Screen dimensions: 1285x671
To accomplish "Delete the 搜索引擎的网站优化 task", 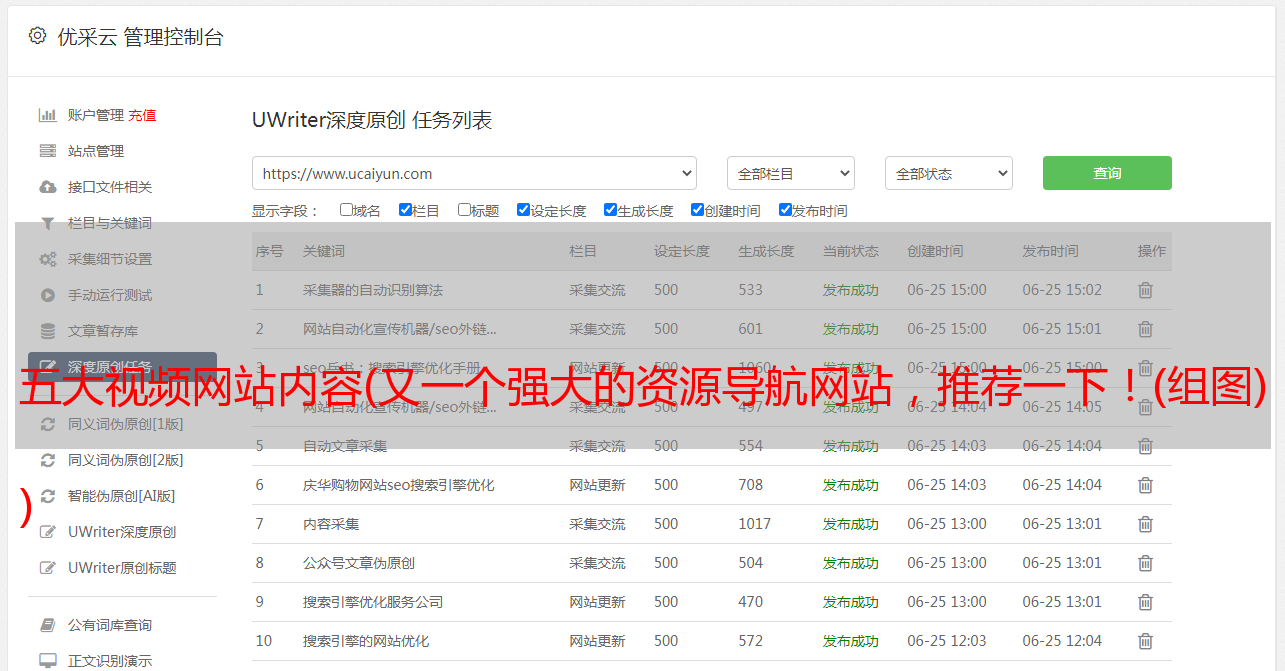I will 1145,641.
